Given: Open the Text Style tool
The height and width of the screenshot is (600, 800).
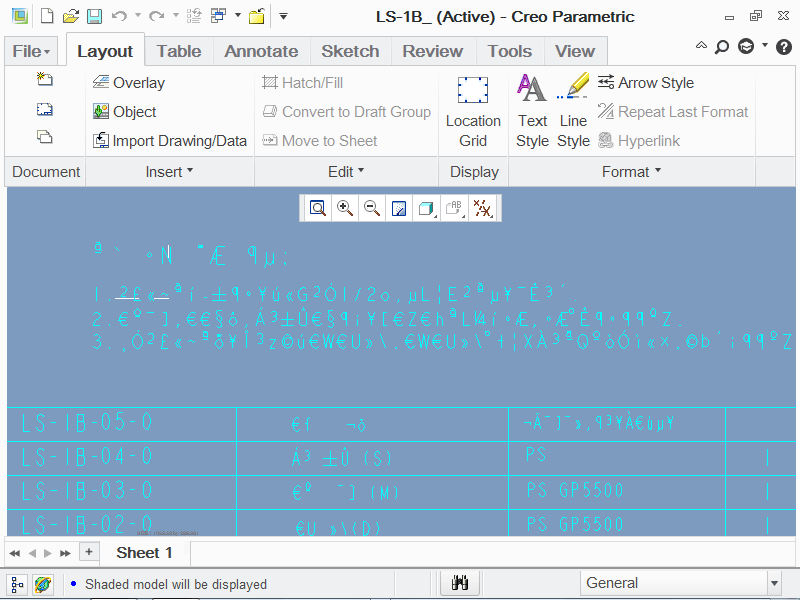Looking at the screenshot, I should [532, 111].
